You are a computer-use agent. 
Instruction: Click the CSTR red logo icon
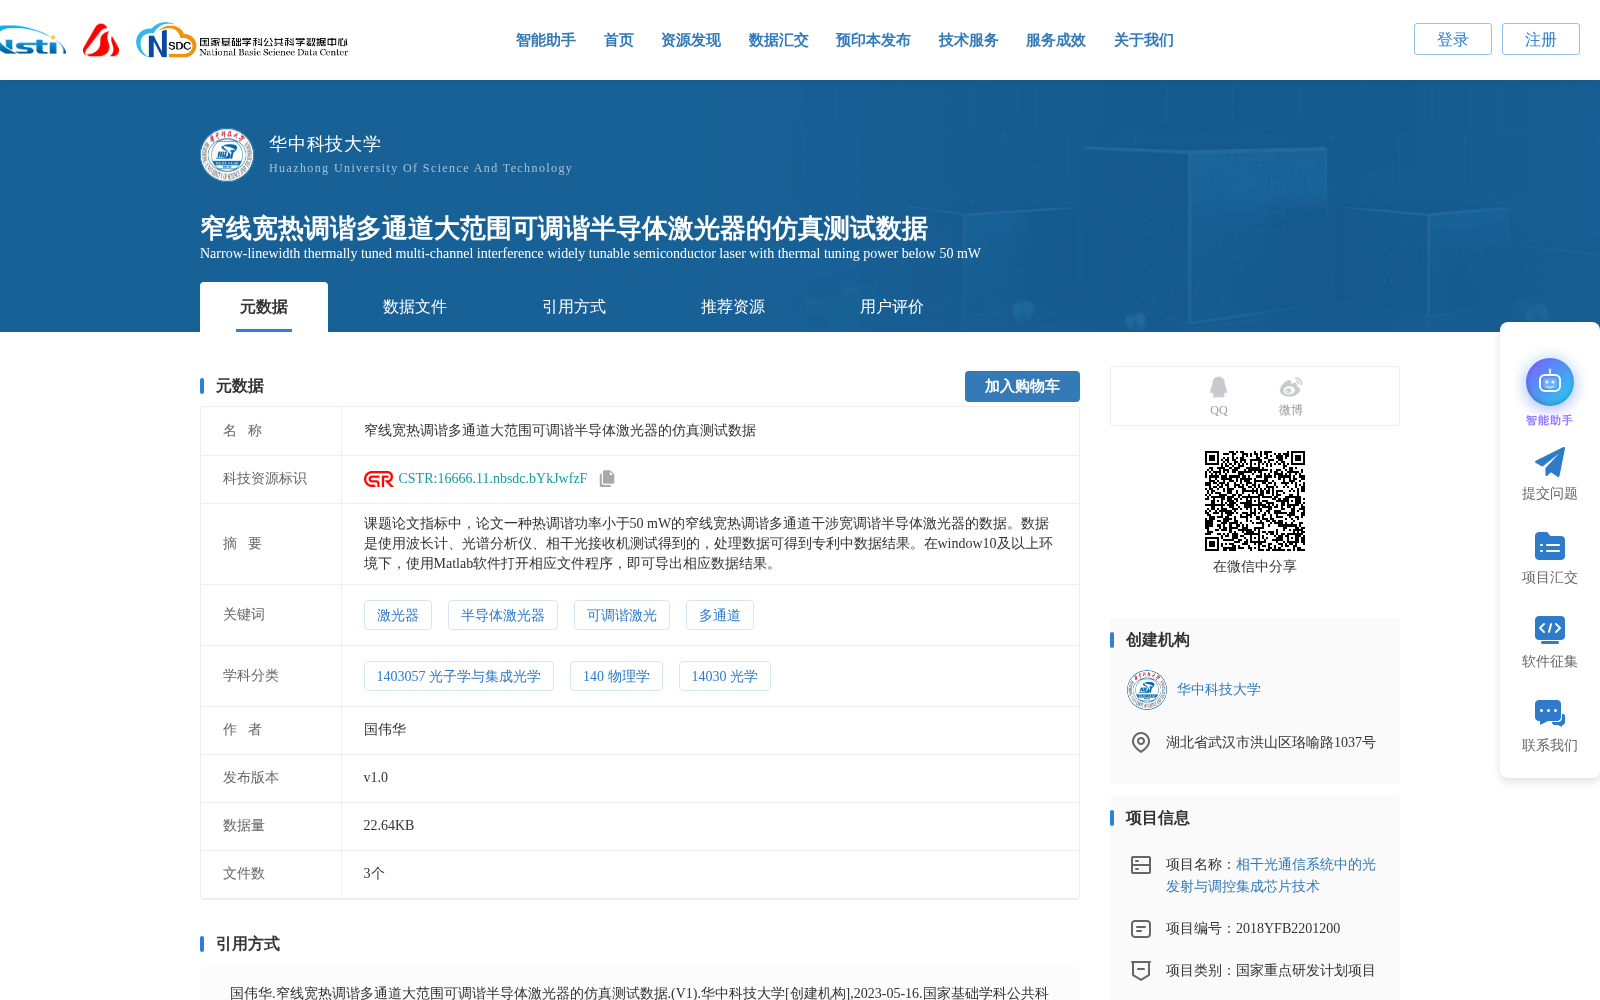tap(379, 479)
